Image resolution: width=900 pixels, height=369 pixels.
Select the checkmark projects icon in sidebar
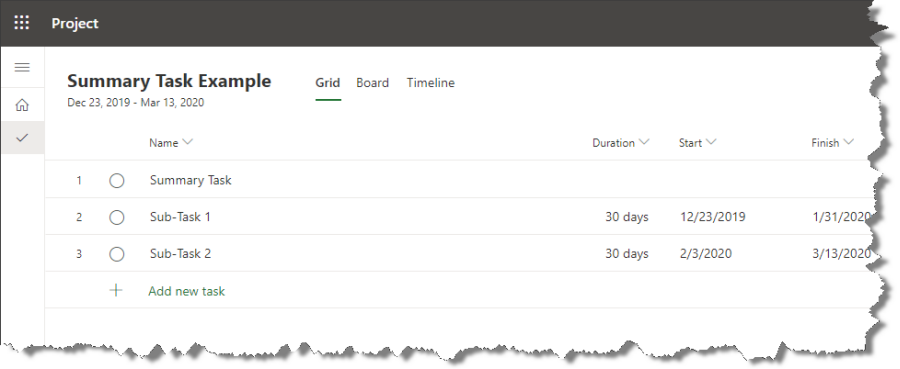(x=22, y=138)
